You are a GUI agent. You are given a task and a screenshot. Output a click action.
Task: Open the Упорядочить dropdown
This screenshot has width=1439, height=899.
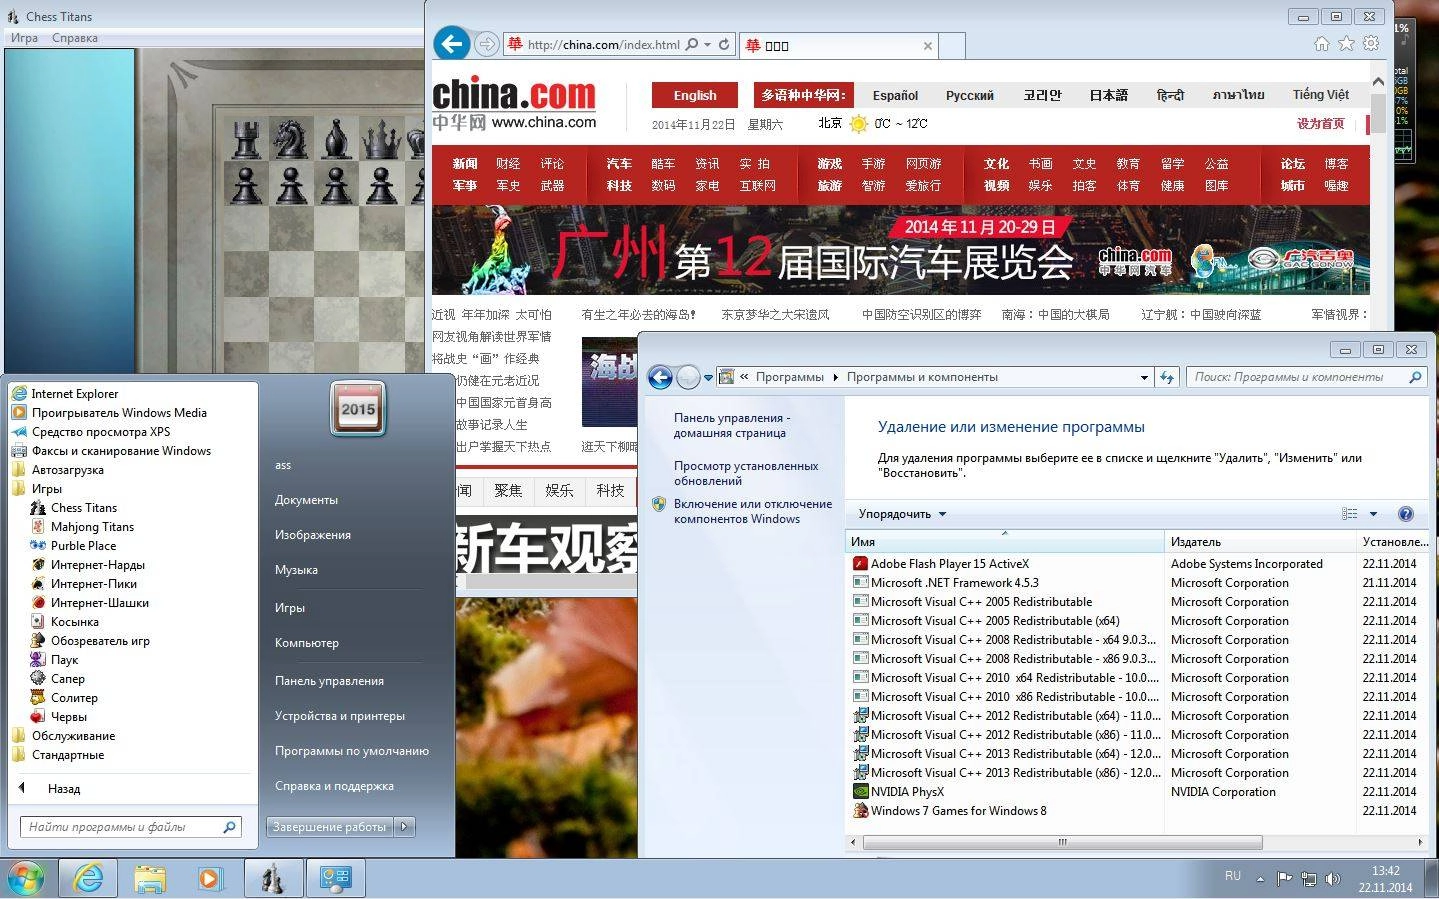(x=902, y=514)
